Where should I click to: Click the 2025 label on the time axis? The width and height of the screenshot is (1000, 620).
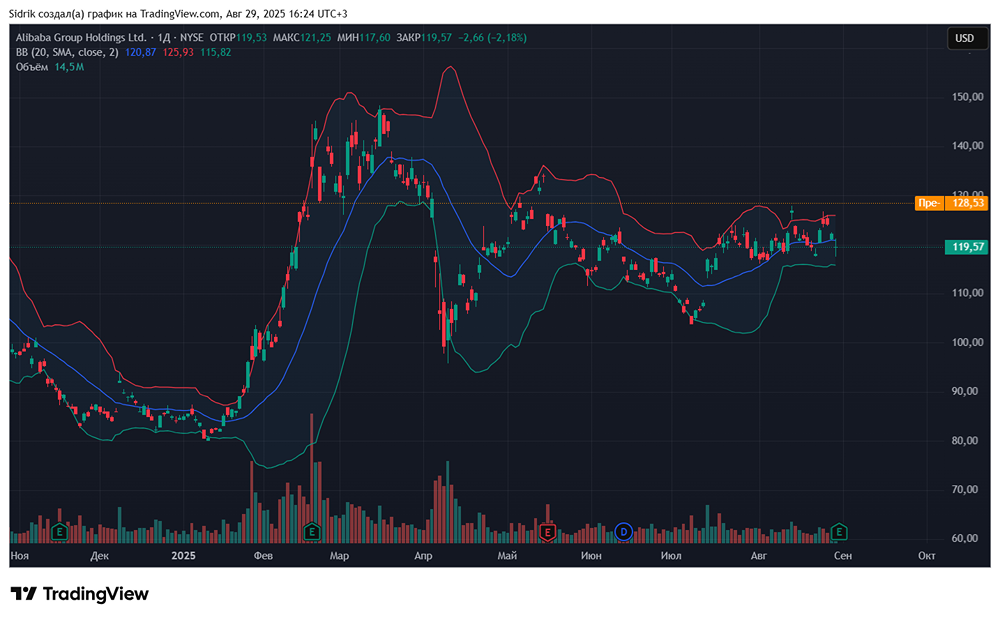click(183, 553)
